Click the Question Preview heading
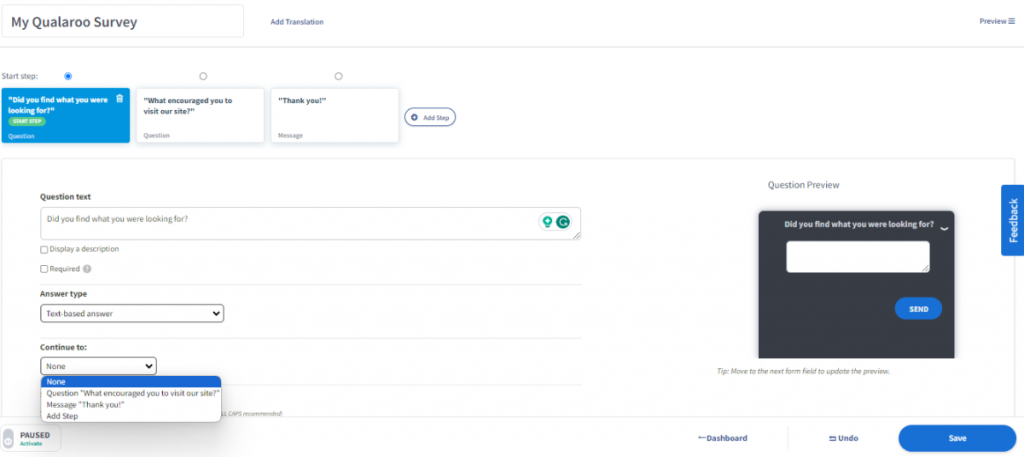The height and width of the screenshot is (457, 1024). tap(803, 185)
